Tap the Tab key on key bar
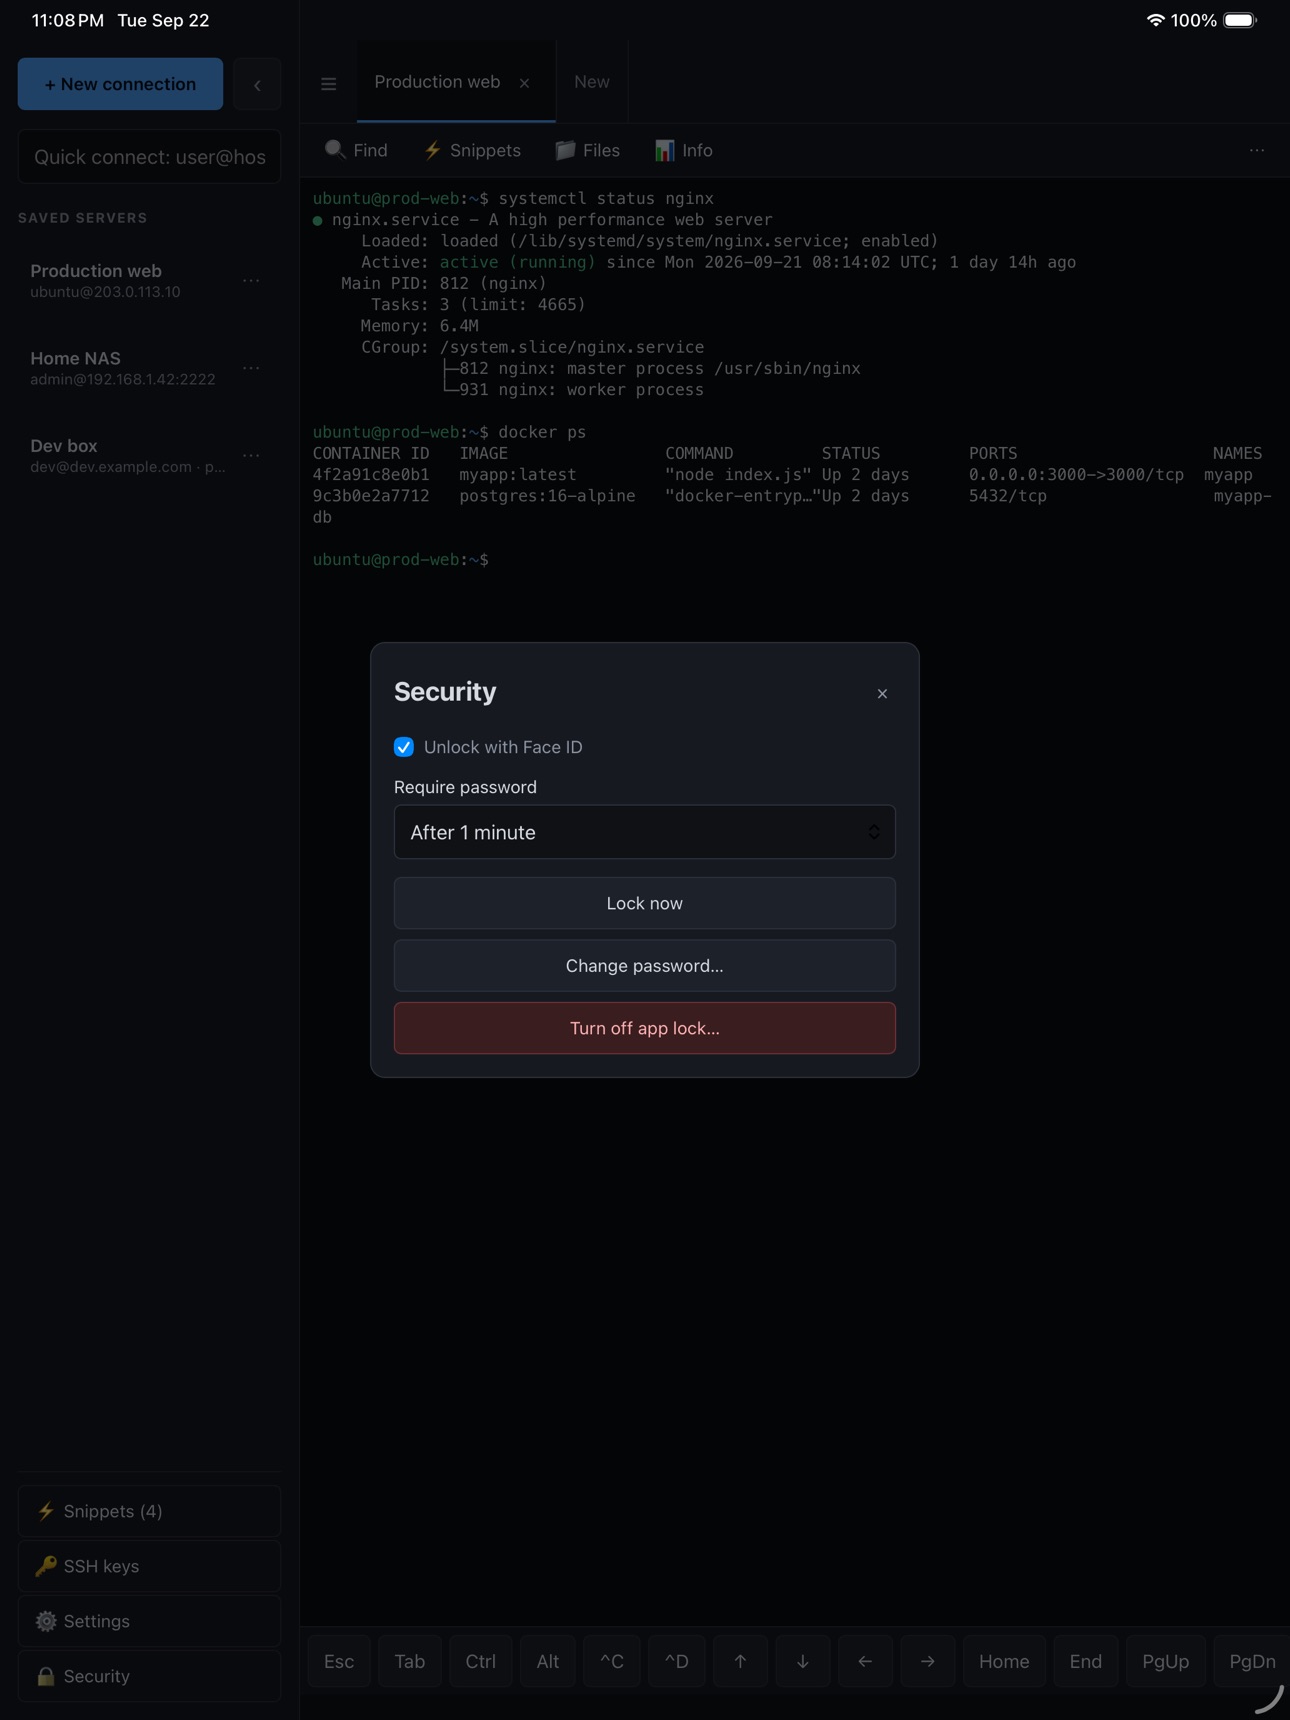 tap(410, 1661)
